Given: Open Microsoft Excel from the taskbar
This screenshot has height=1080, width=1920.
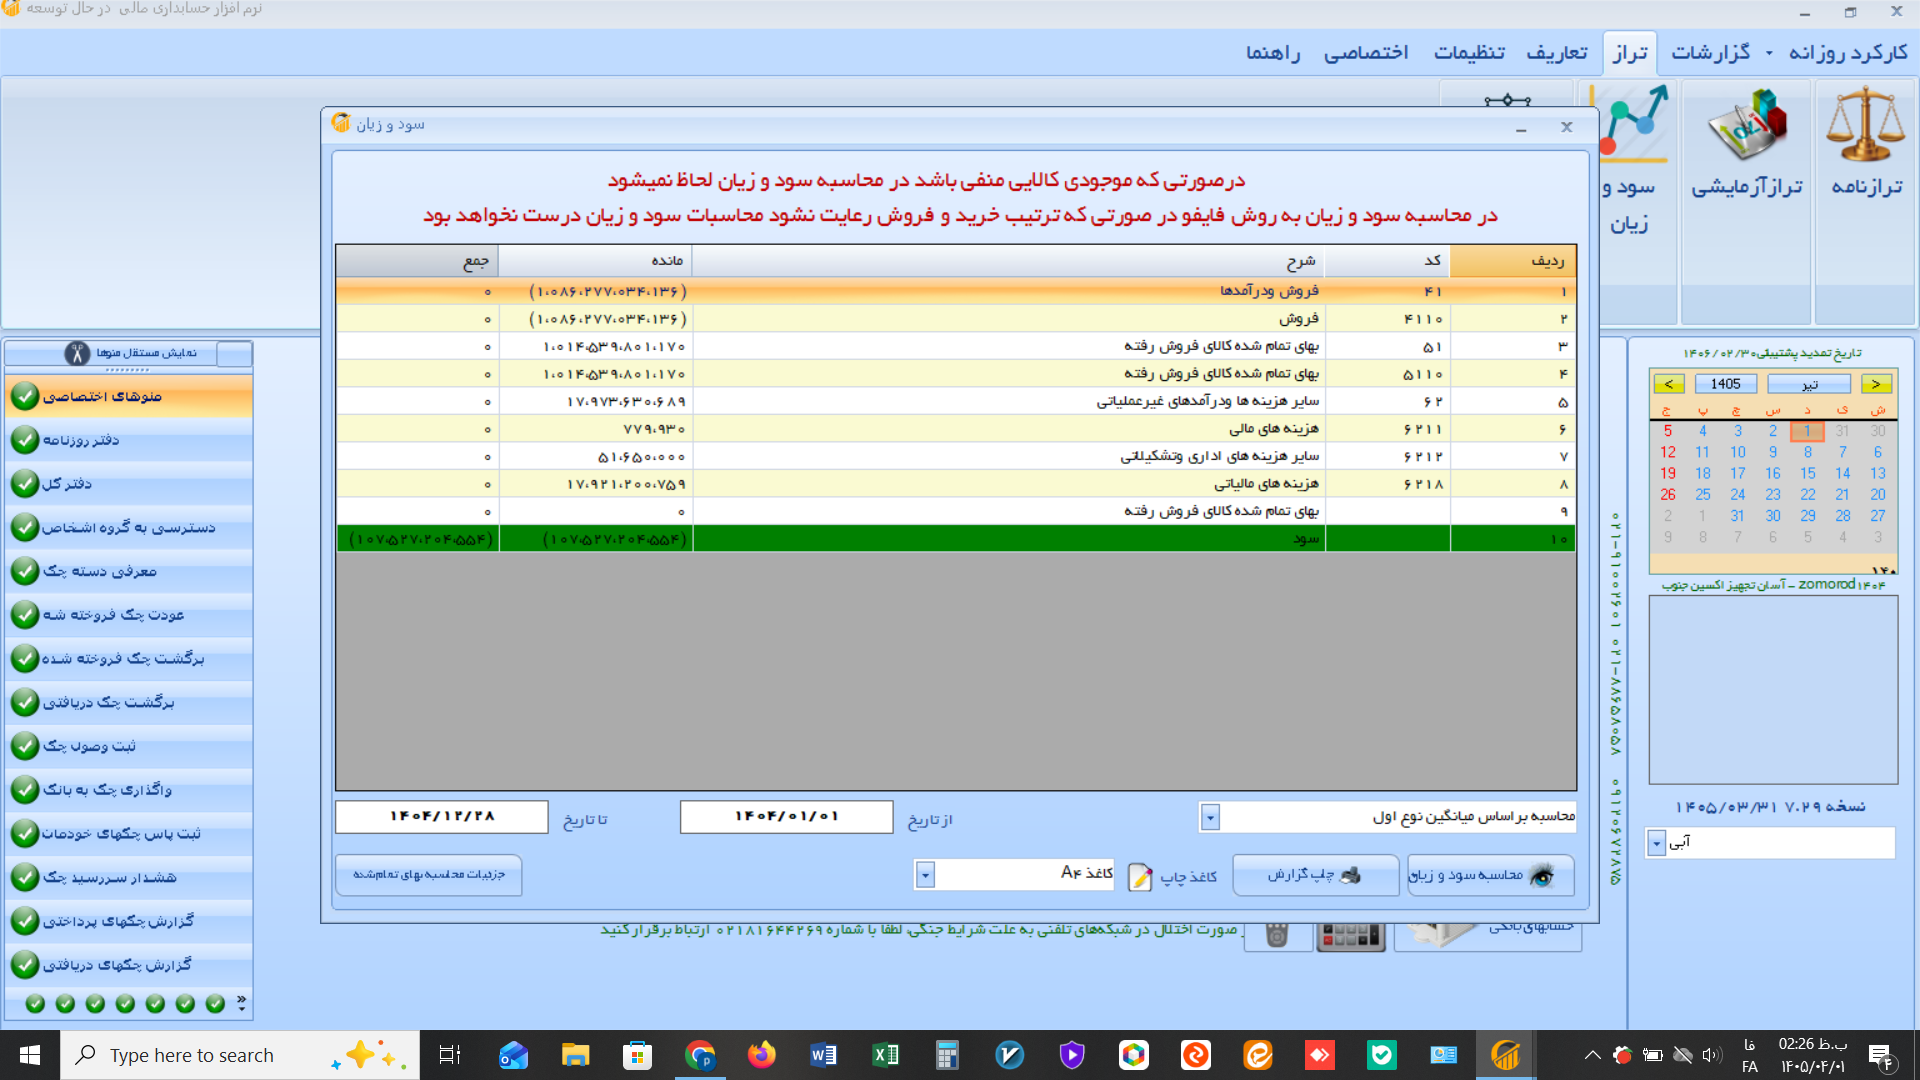Looking at the screenshot, I should click(x=885, y=1055).
